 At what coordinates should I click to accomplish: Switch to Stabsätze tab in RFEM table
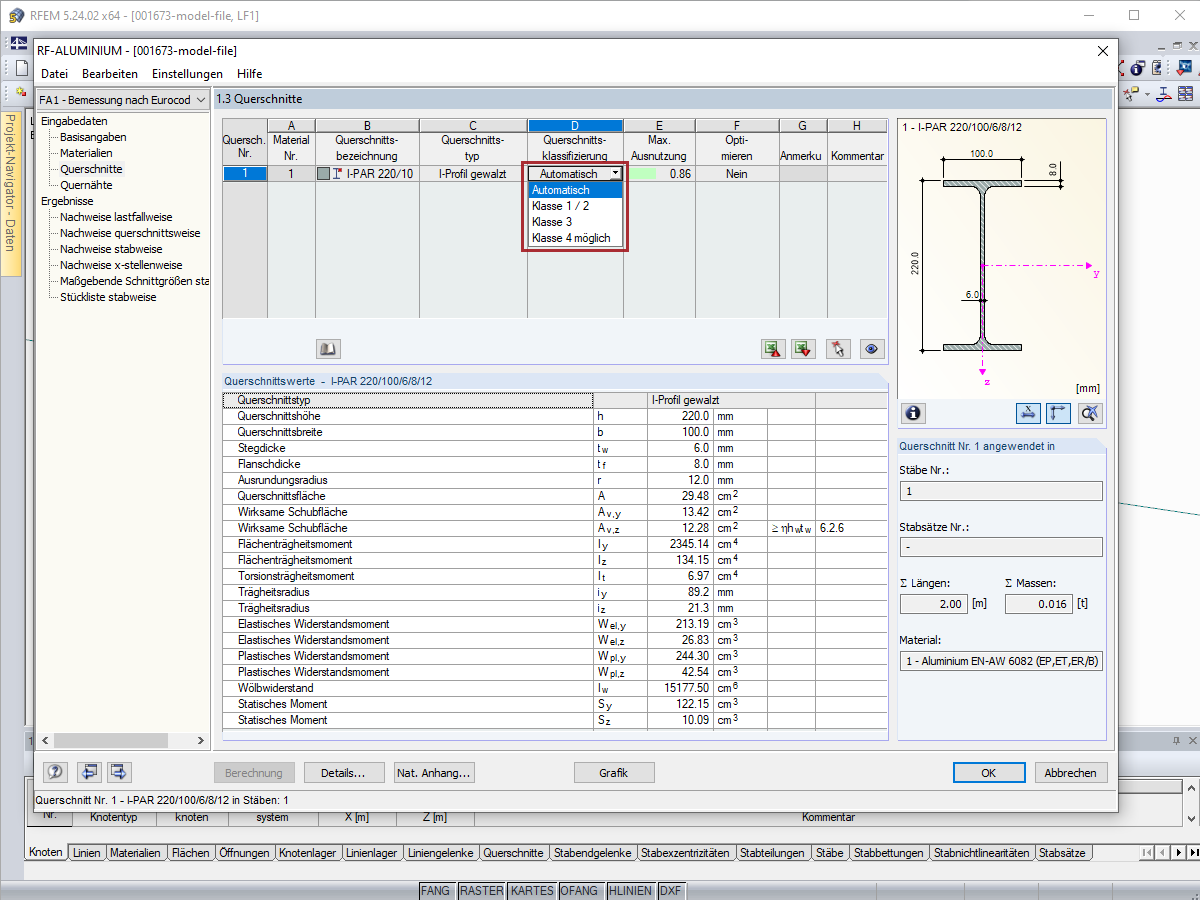1064,853
